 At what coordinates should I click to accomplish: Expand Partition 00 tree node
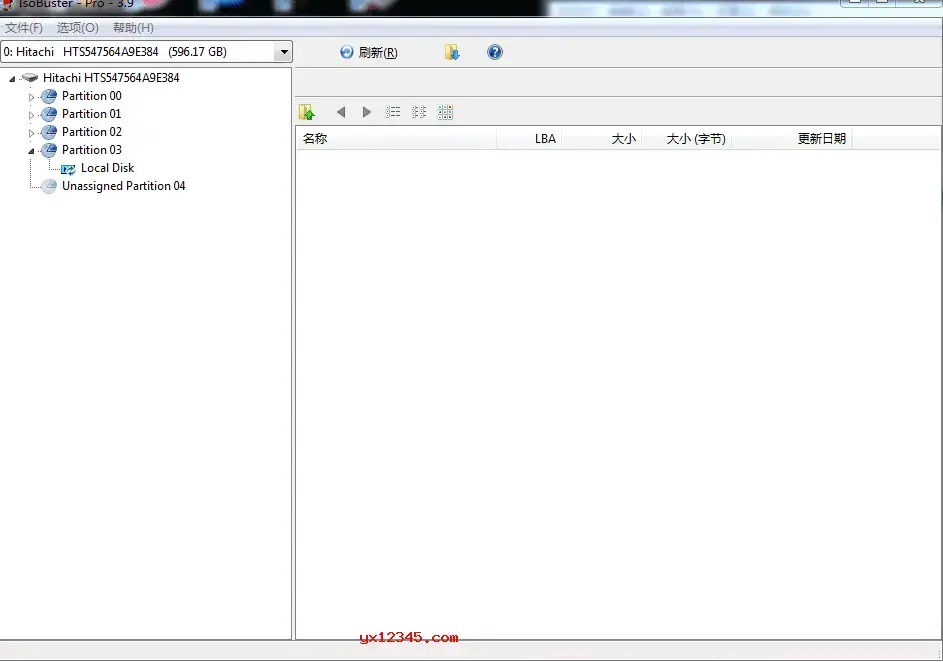coord(31,97)
